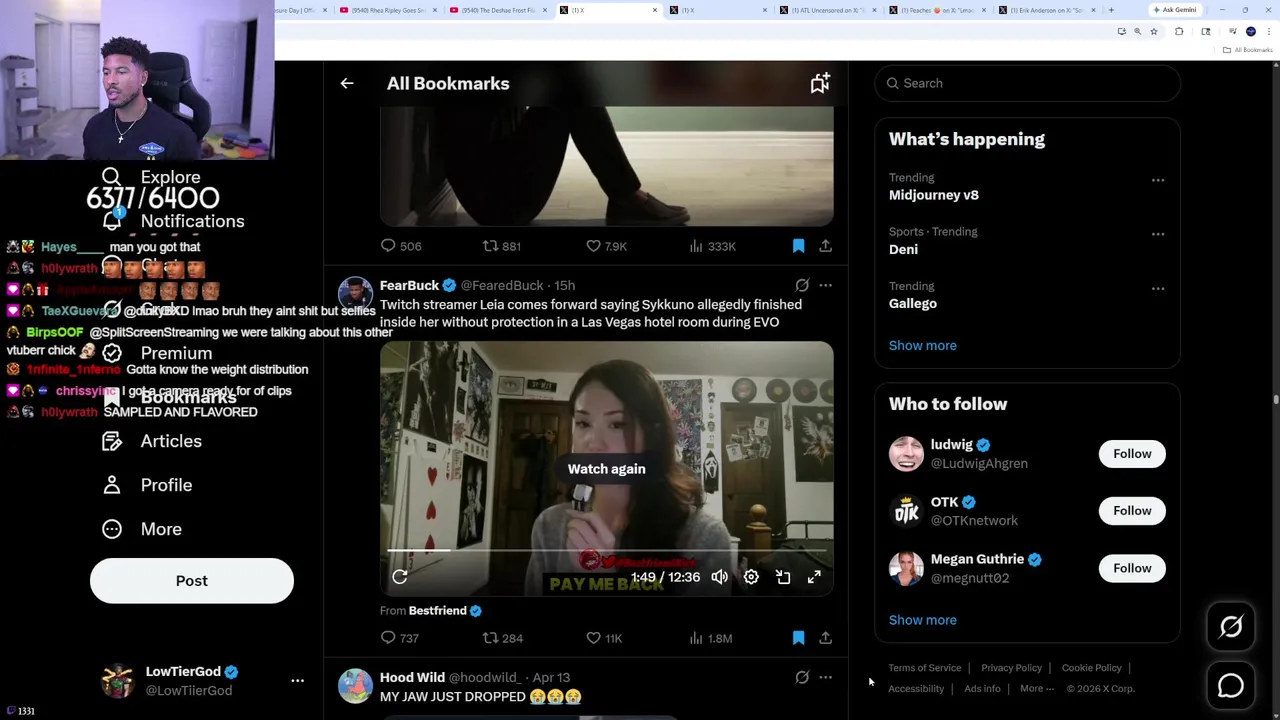Click Watch again on the video
The image size is (1280, 720).
click(606, 469)
